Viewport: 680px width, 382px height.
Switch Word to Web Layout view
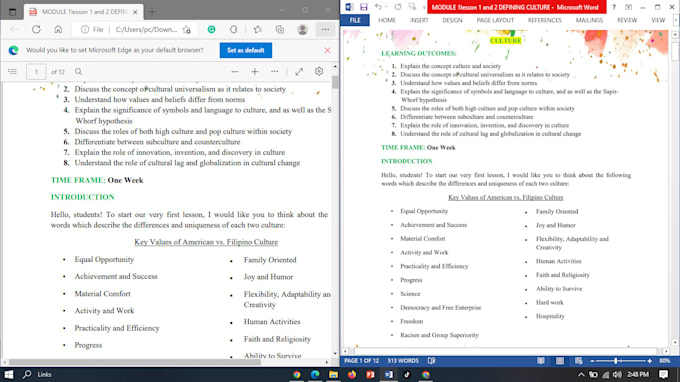[579, 361]
